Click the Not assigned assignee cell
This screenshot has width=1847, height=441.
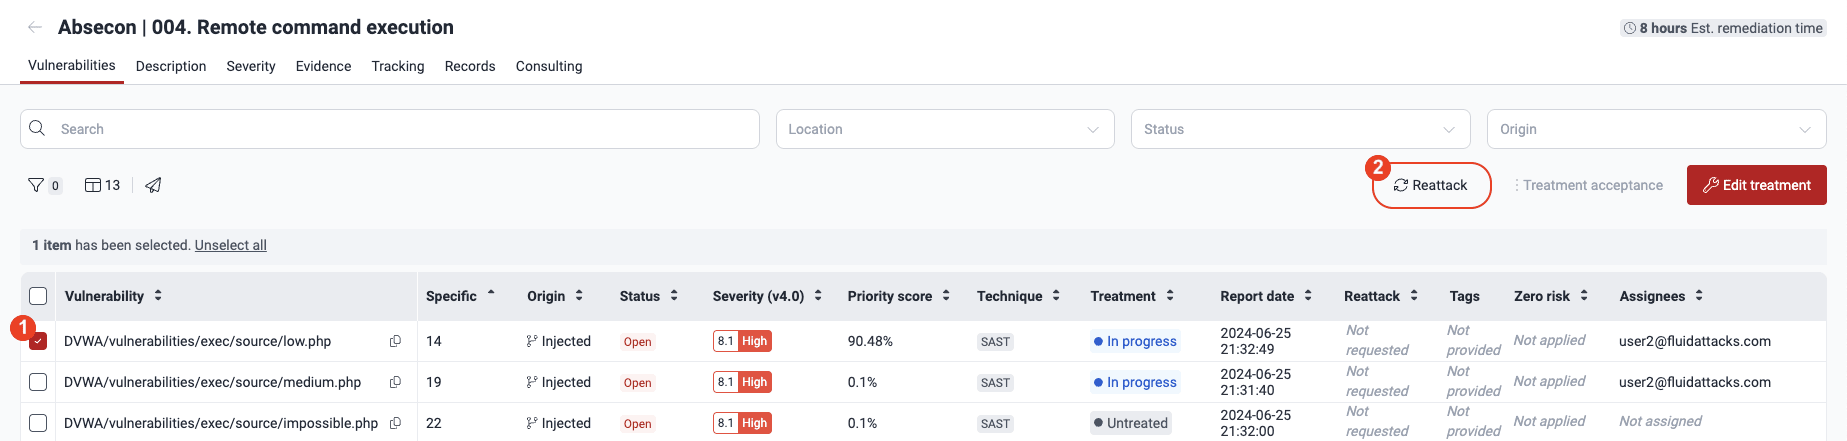(1660, 421)
